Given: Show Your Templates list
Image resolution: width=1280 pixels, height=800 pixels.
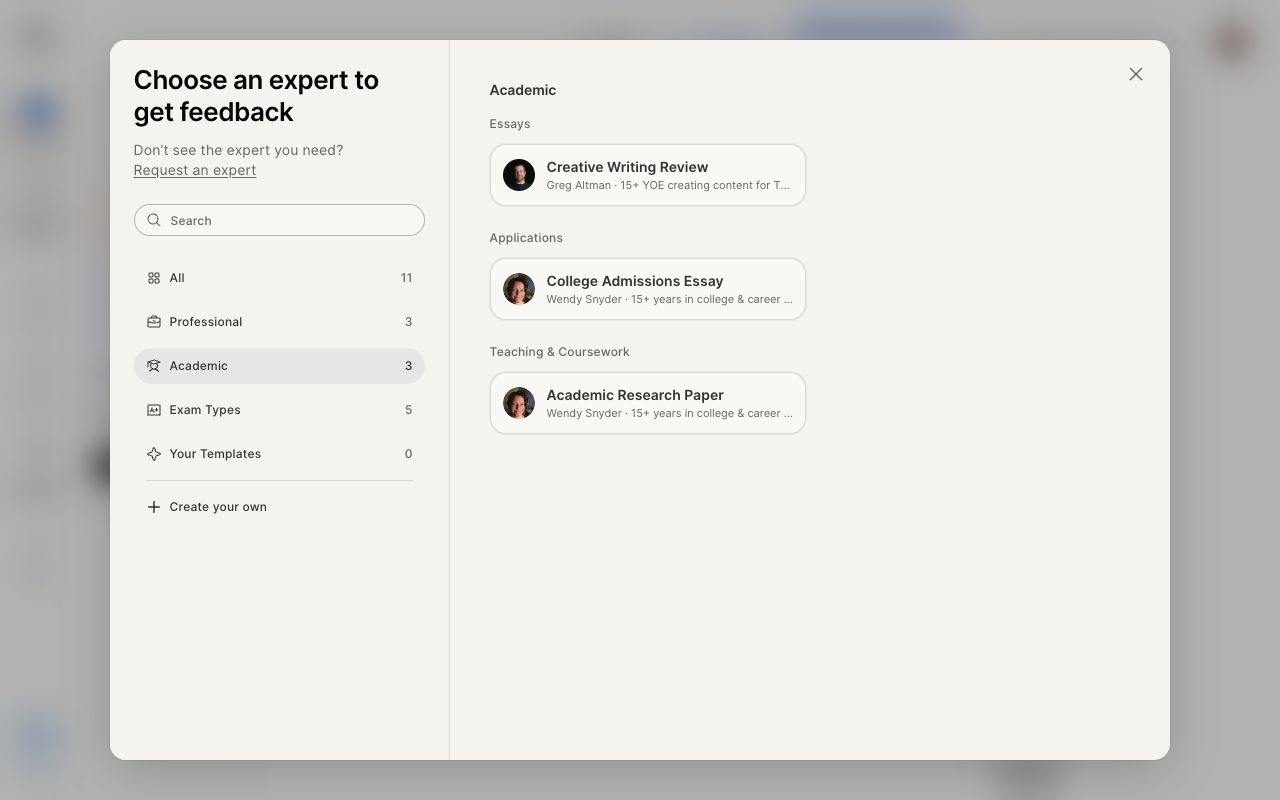Looking at the screenshot, I should point(279,454).
